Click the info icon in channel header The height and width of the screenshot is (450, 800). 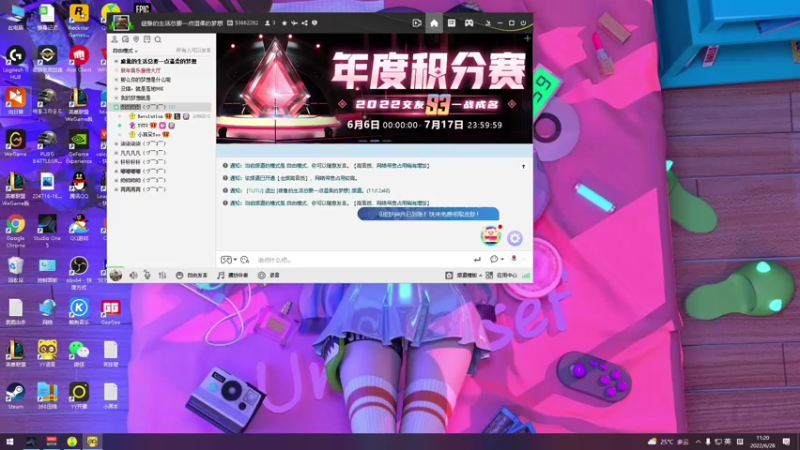pos(314,23)
